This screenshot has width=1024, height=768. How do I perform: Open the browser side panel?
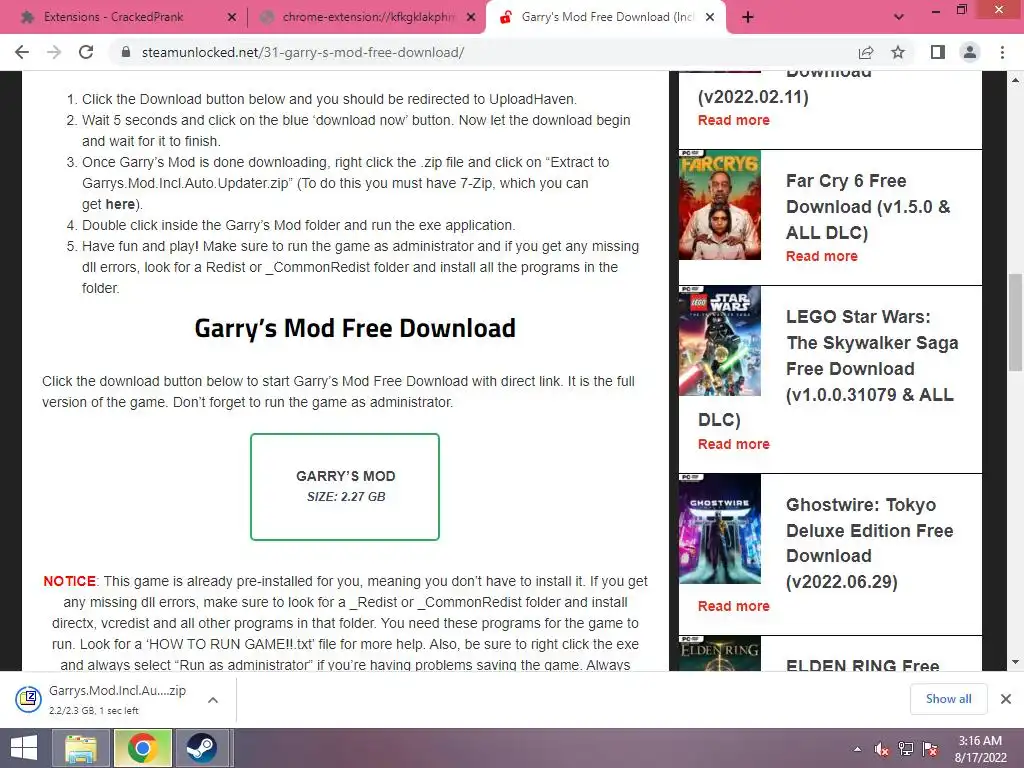938,52
